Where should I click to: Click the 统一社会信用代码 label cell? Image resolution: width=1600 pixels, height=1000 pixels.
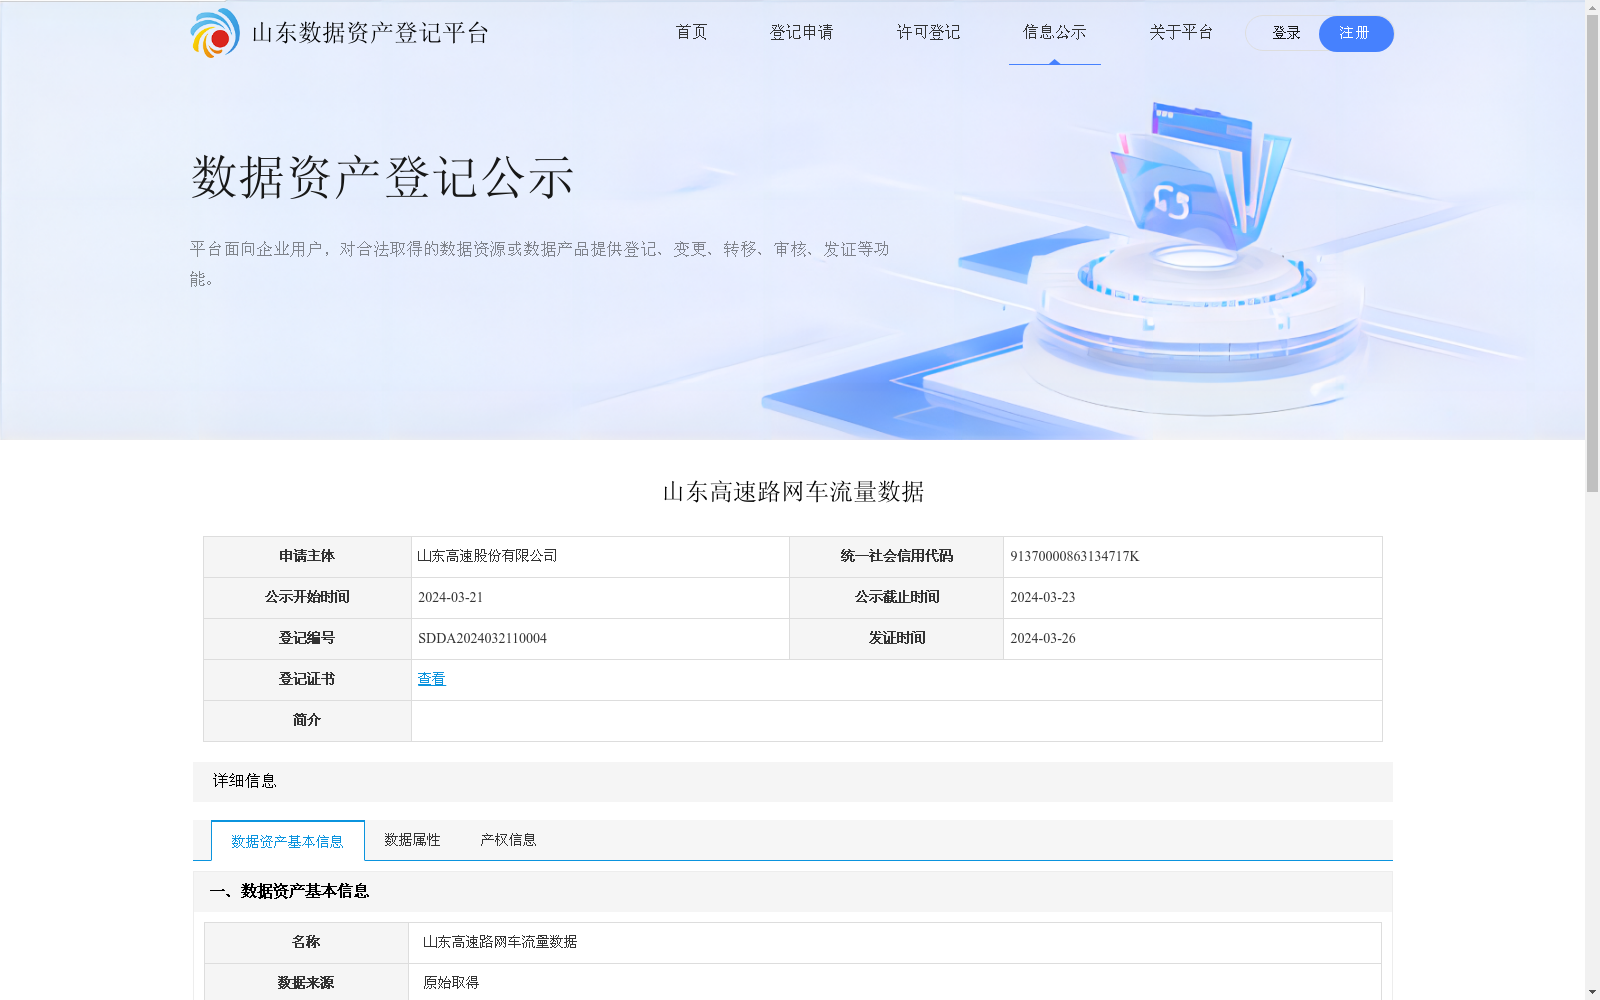pos(897,557)
